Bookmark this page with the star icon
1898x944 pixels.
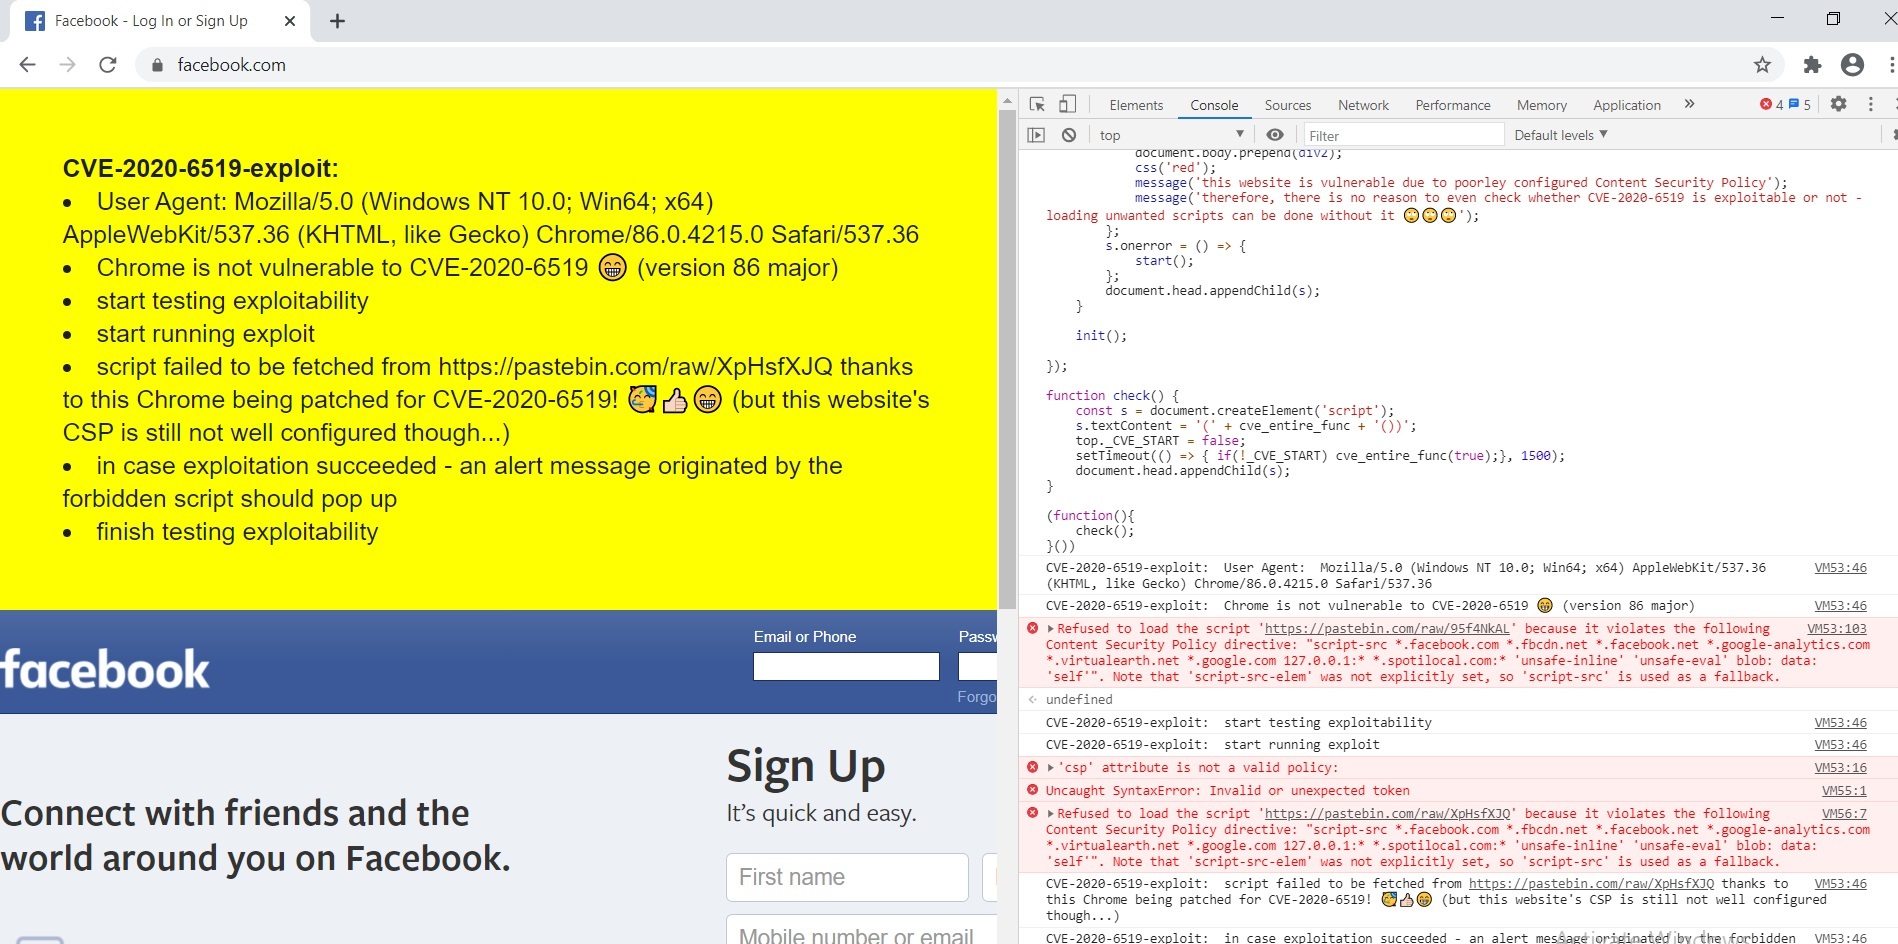pyautogui.click(x=1762, y=65)
